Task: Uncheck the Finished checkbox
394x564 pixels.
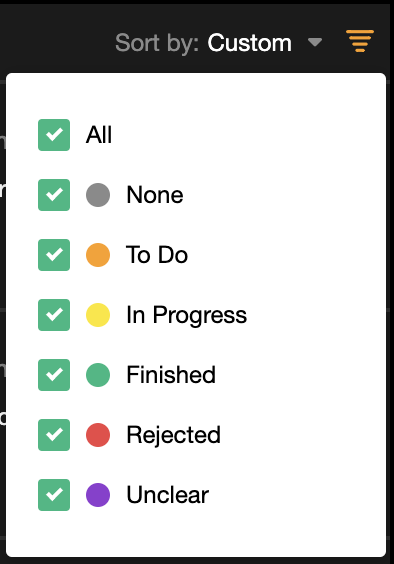Action: click(54, 375)
